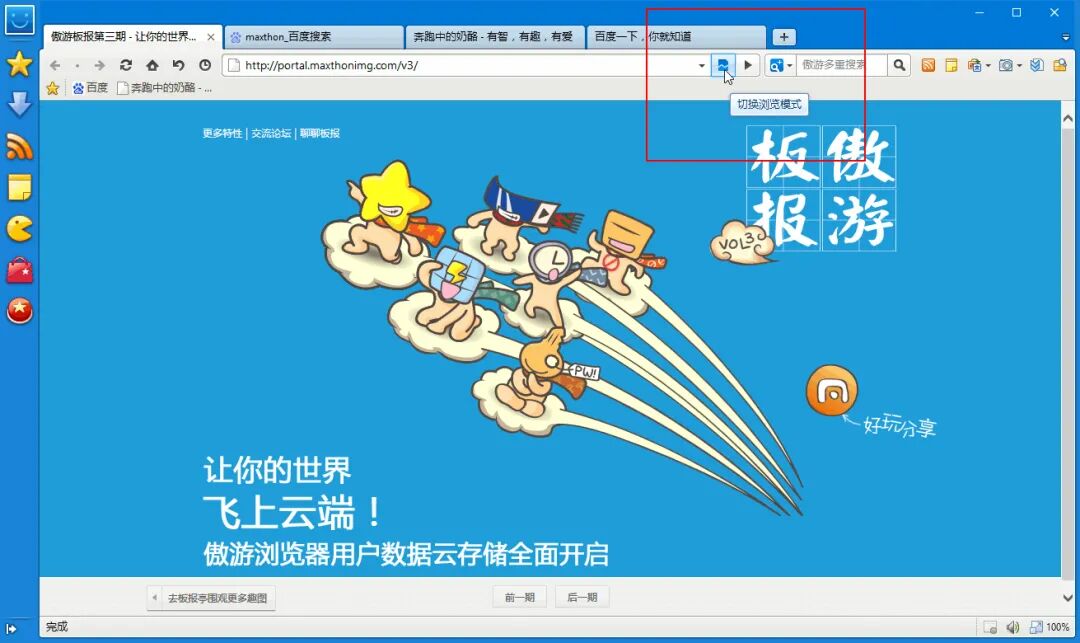Switch browsing mode with the lightning icon
1080x643 pixels.
pyautogui.click(x=723, y=65)
